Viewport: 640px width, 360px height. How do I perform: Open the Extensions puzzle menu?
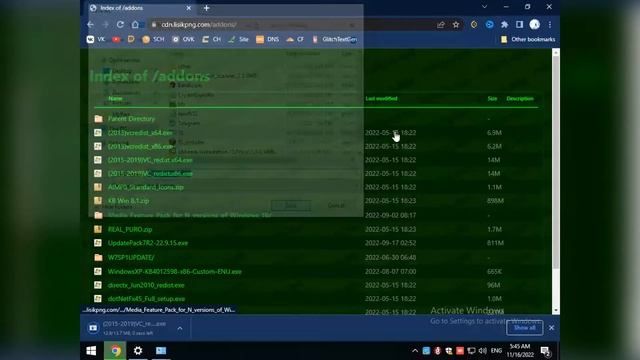(x=504, y=25)
